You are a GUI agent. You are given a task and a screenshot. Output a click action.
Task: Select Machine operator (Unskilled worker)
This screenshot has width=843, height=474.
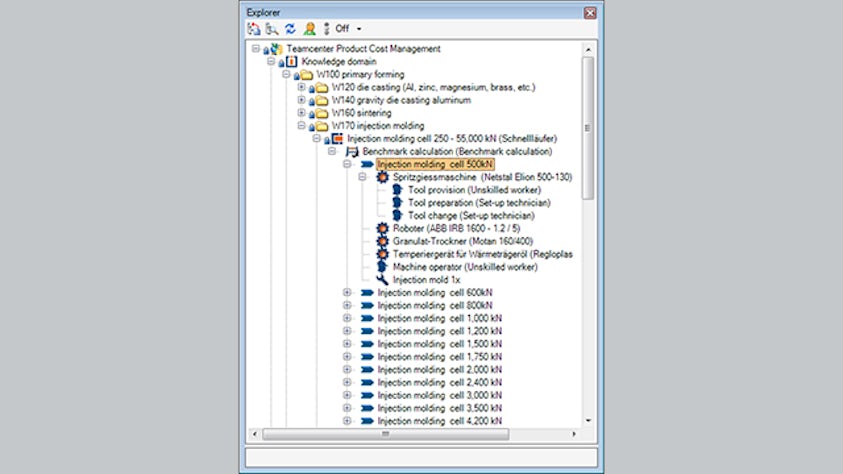click(465, 268)
